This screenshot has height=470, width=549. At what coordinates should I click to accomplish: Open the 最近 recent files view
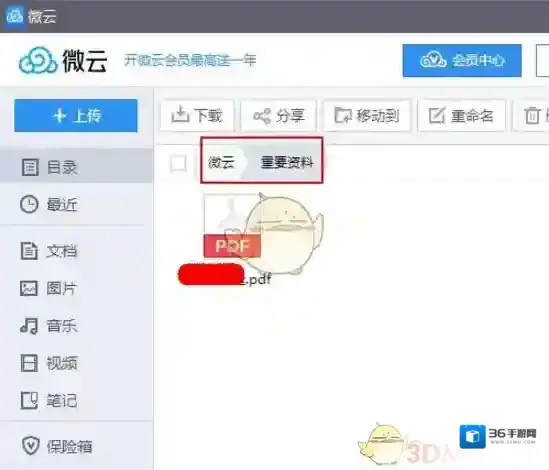click(x=76, y=205)
